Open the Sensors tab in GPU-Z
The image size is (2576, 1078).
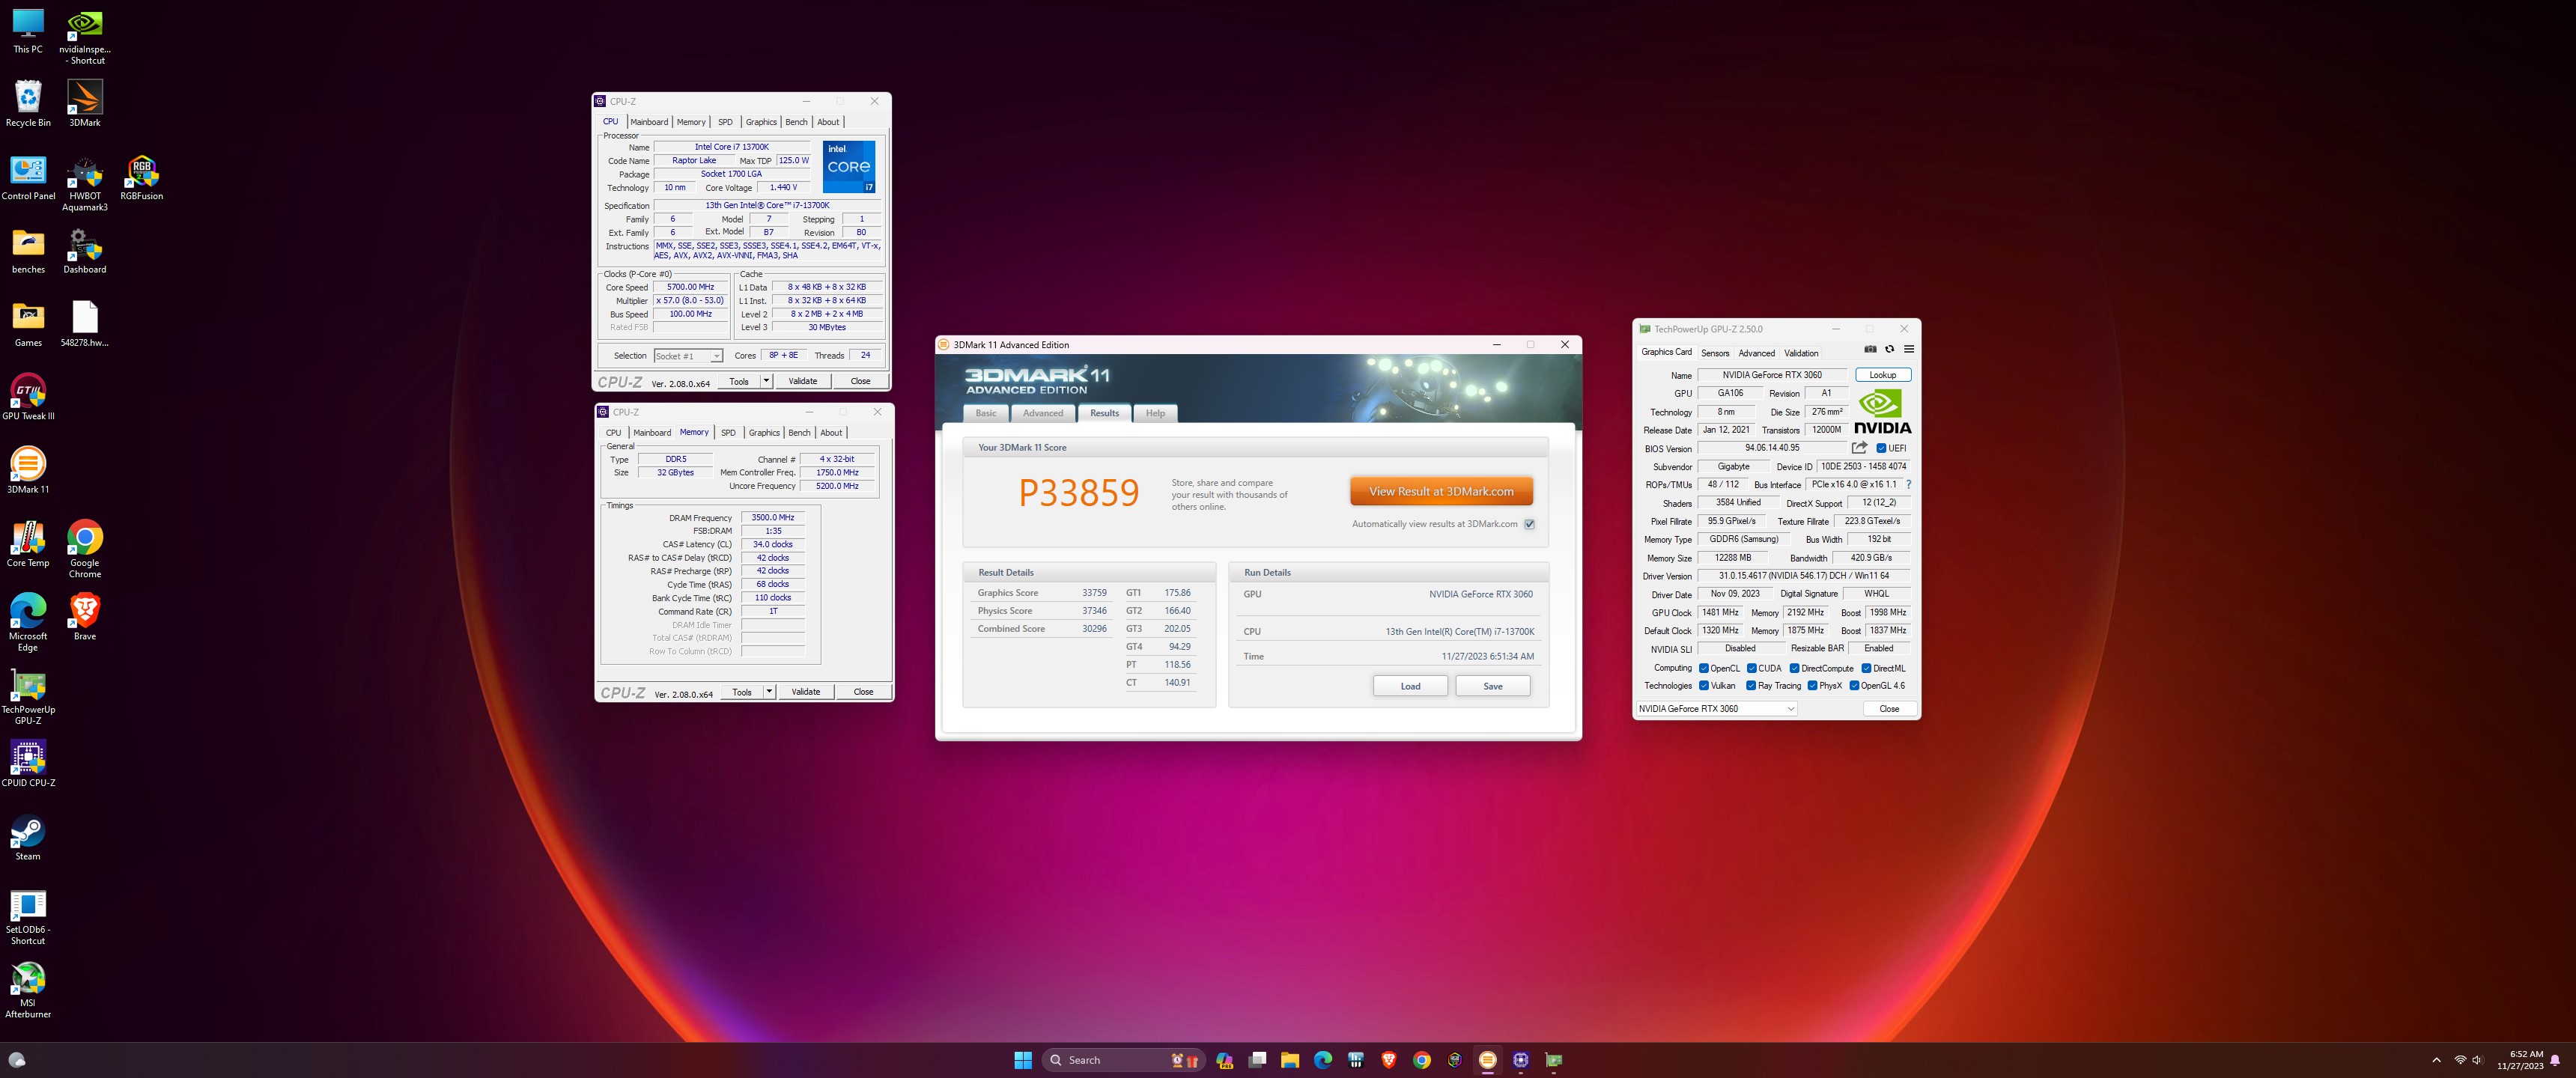1715,353
